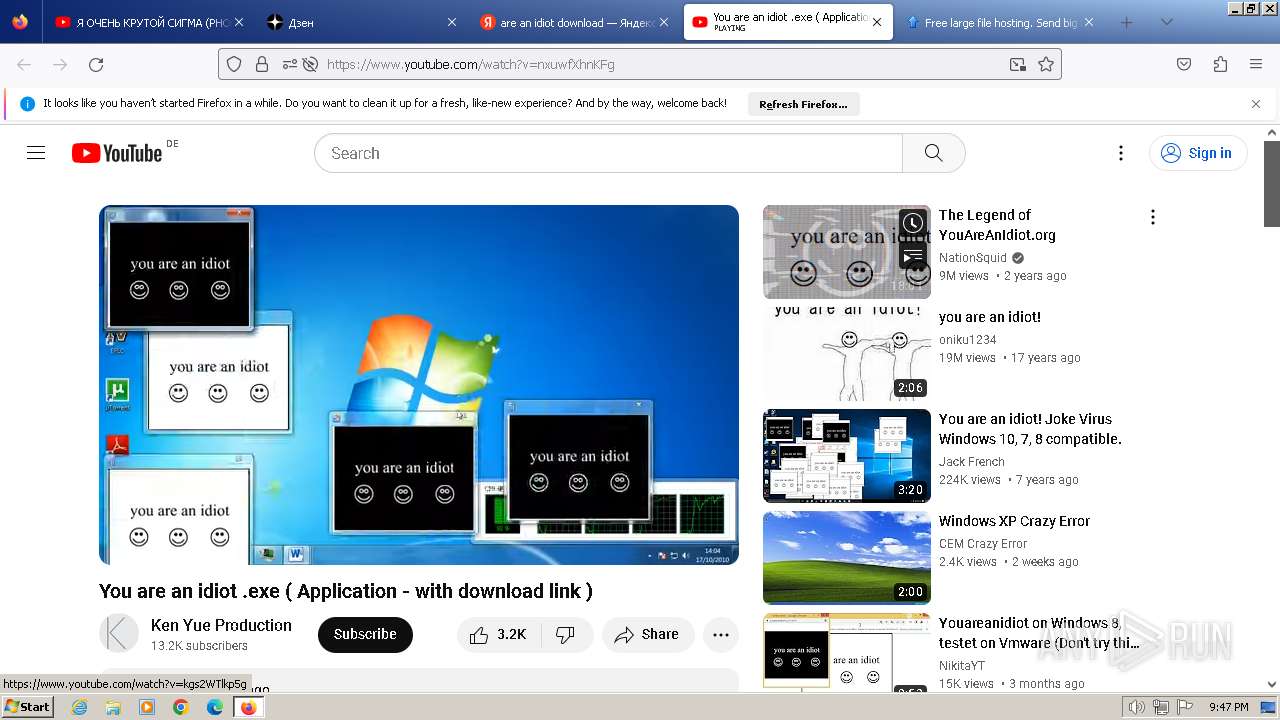This screenshot has width=1280, height=720.
Task: Subscribe to Ken Yue Production
Action: click(365, 635)
